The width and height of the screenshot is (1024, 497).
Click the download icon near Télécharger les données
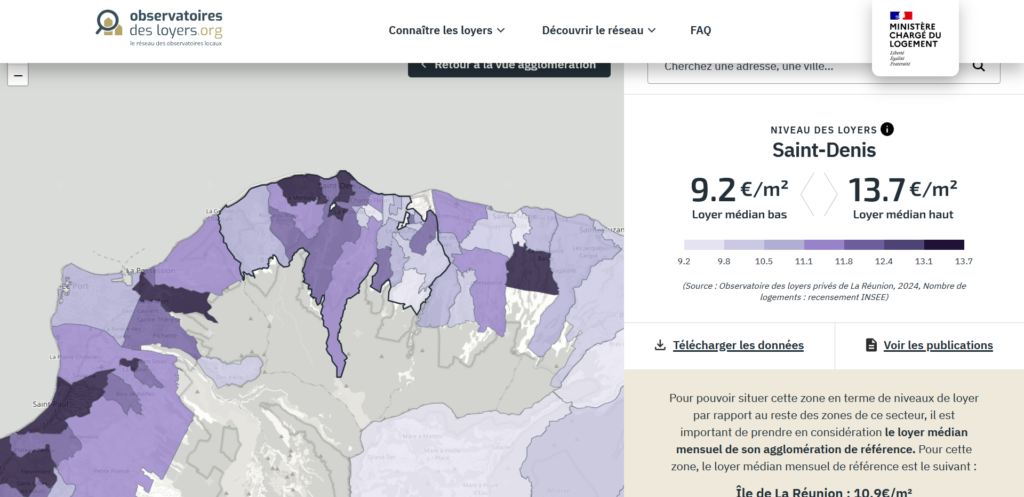(x=660, y=345)
